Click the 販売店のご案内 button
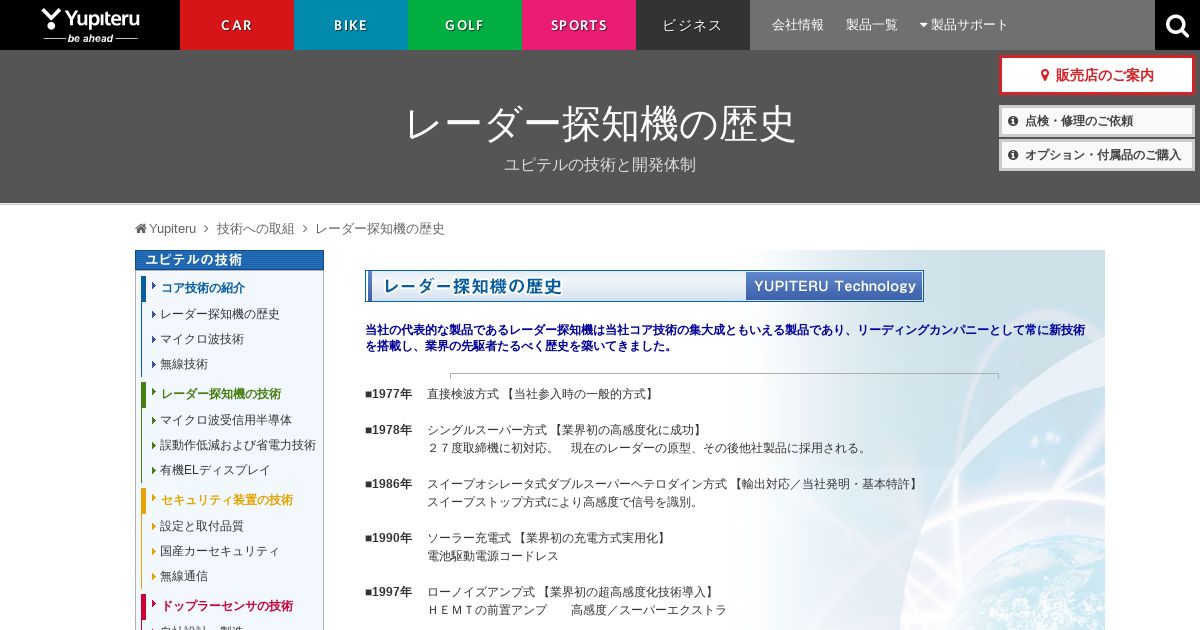1200x630 pixels. point(1097,75)
